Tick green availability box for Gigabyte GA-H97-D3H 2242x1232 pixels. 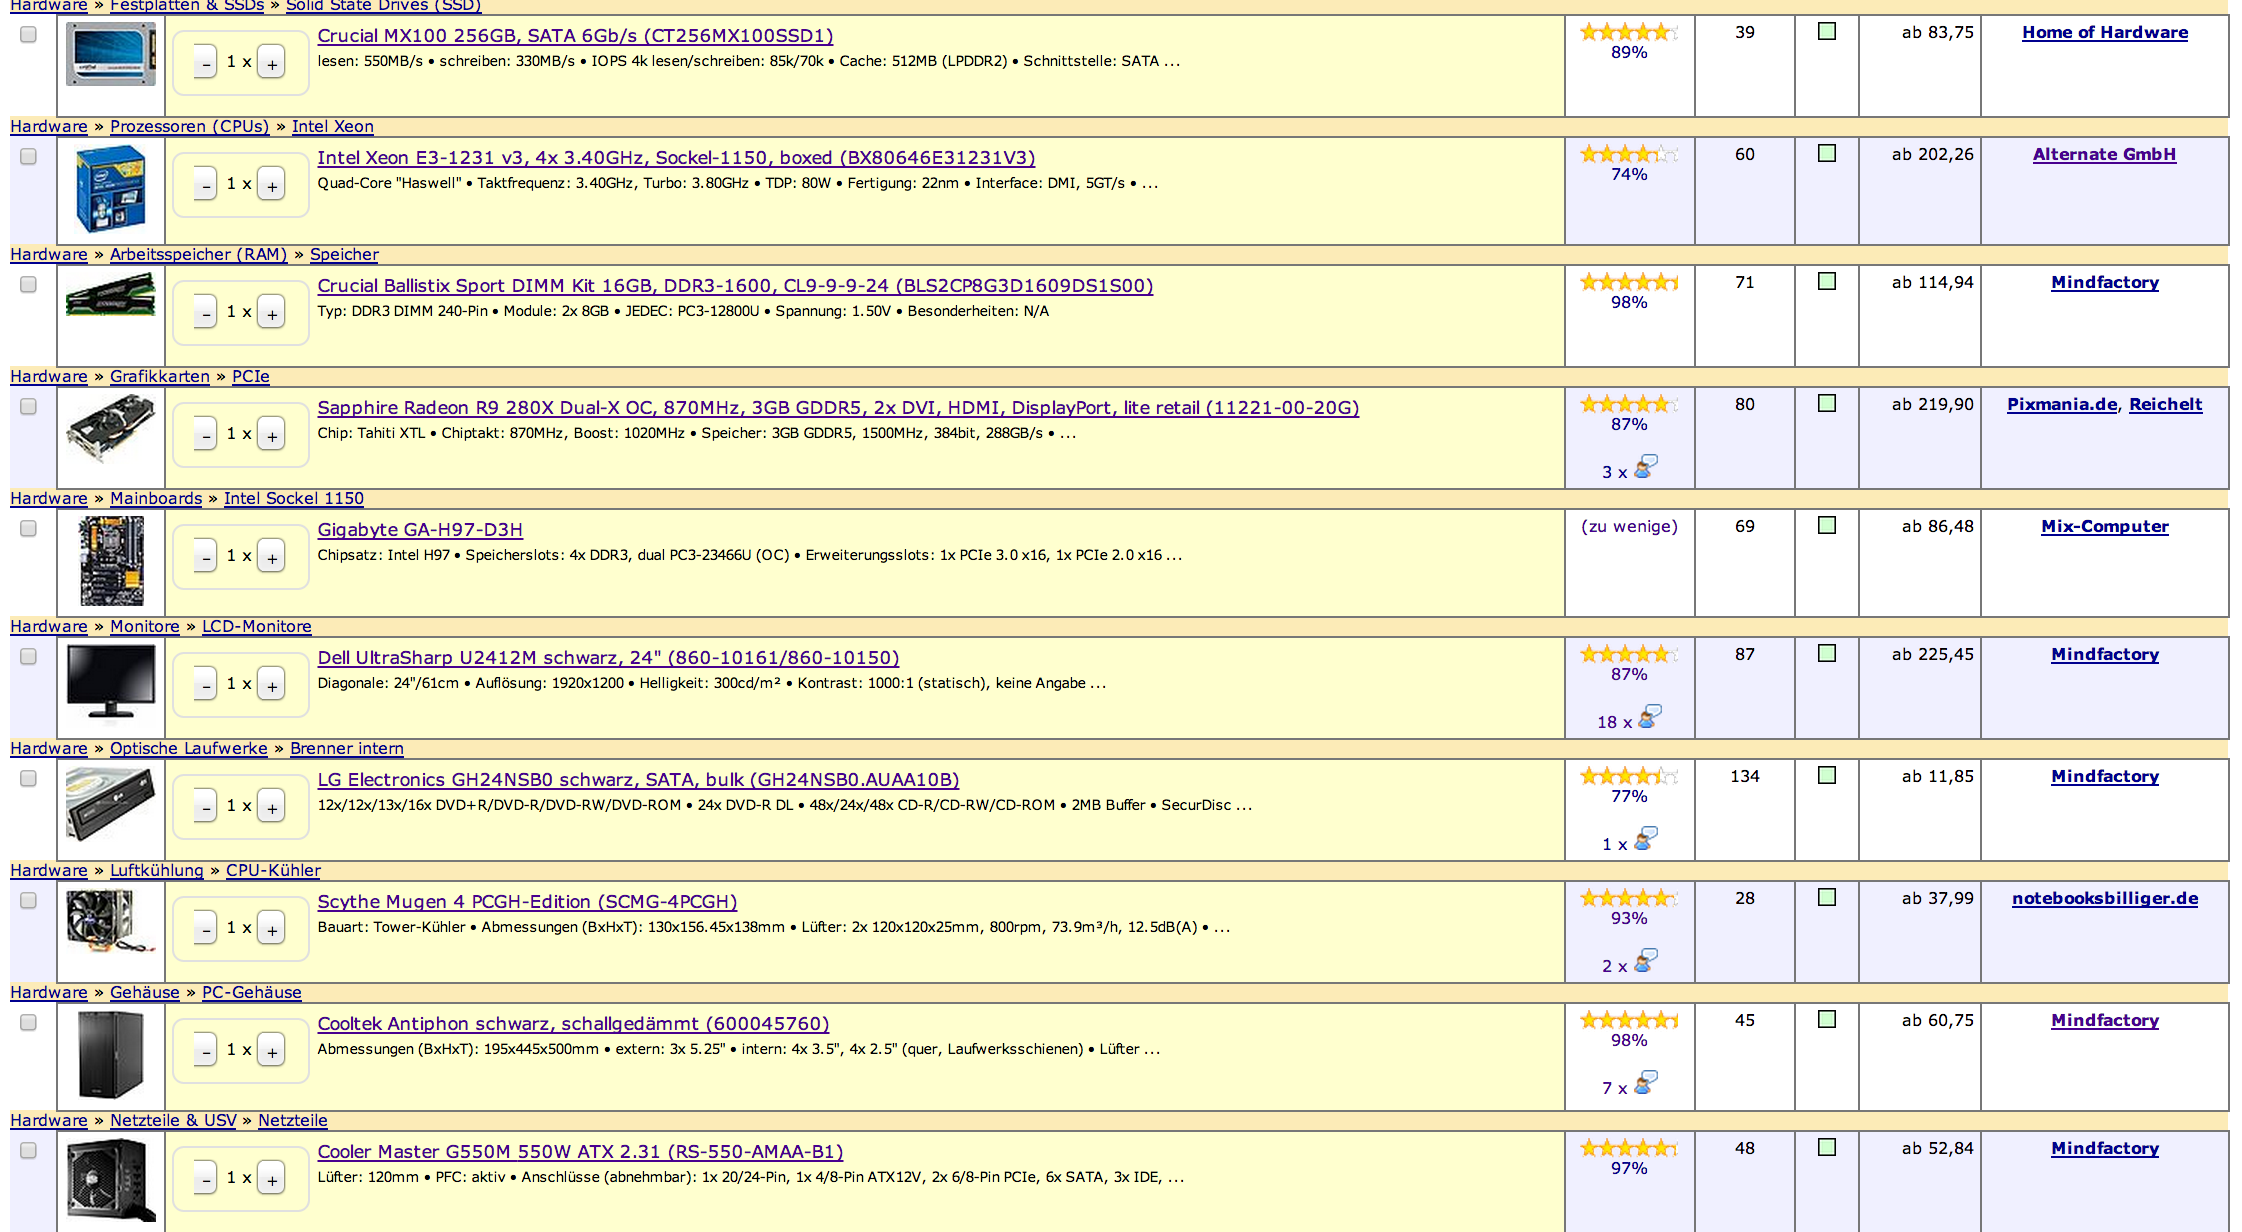pos(1827,526)
